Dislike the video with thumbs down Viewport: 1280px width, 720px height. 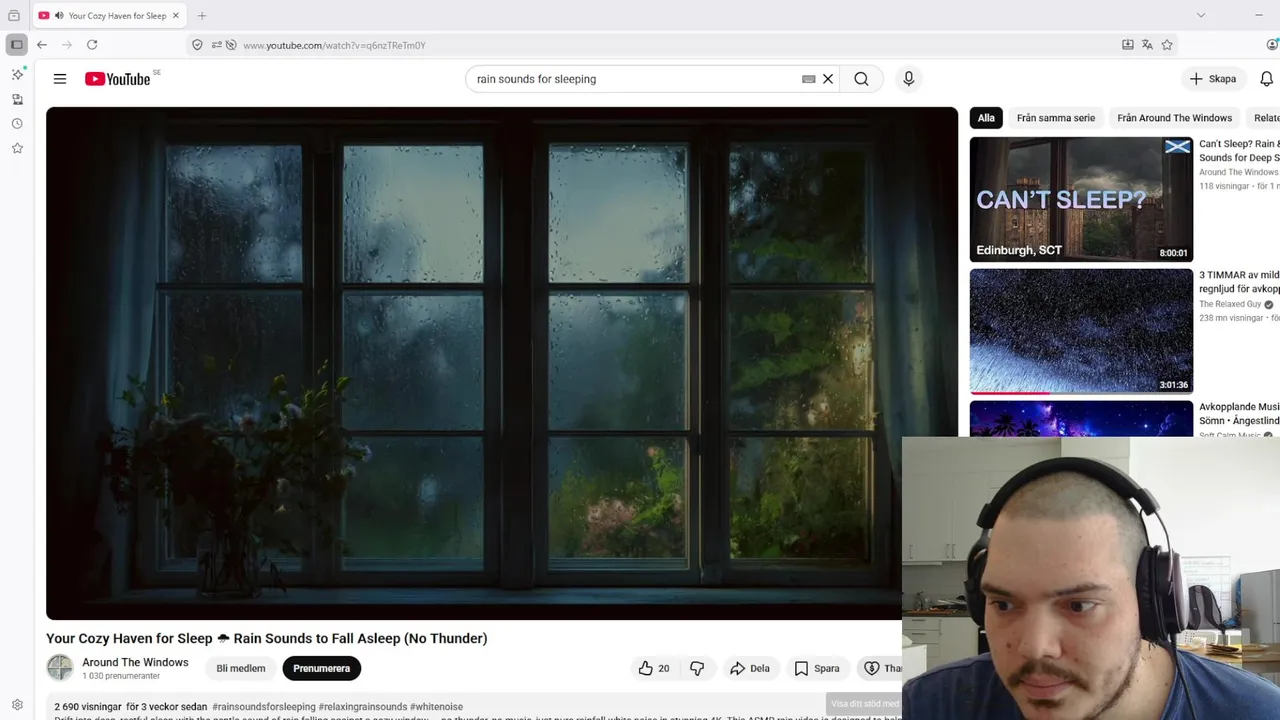coord(697,668)
